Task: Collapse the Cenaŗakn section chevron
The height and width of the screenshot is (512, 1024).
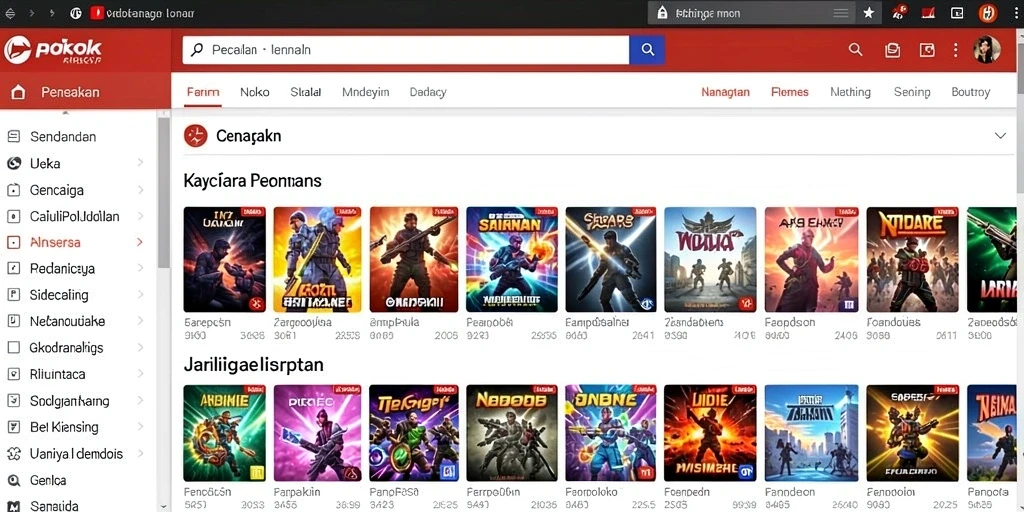Action: click(1000, 136)
